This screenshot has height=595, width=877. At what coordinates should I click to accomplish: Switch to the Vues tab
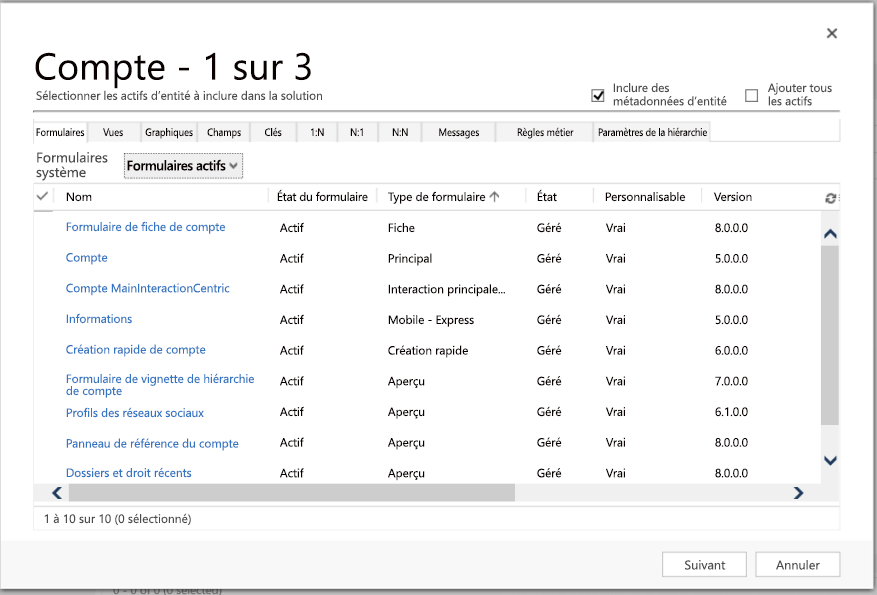click(113, 132)
